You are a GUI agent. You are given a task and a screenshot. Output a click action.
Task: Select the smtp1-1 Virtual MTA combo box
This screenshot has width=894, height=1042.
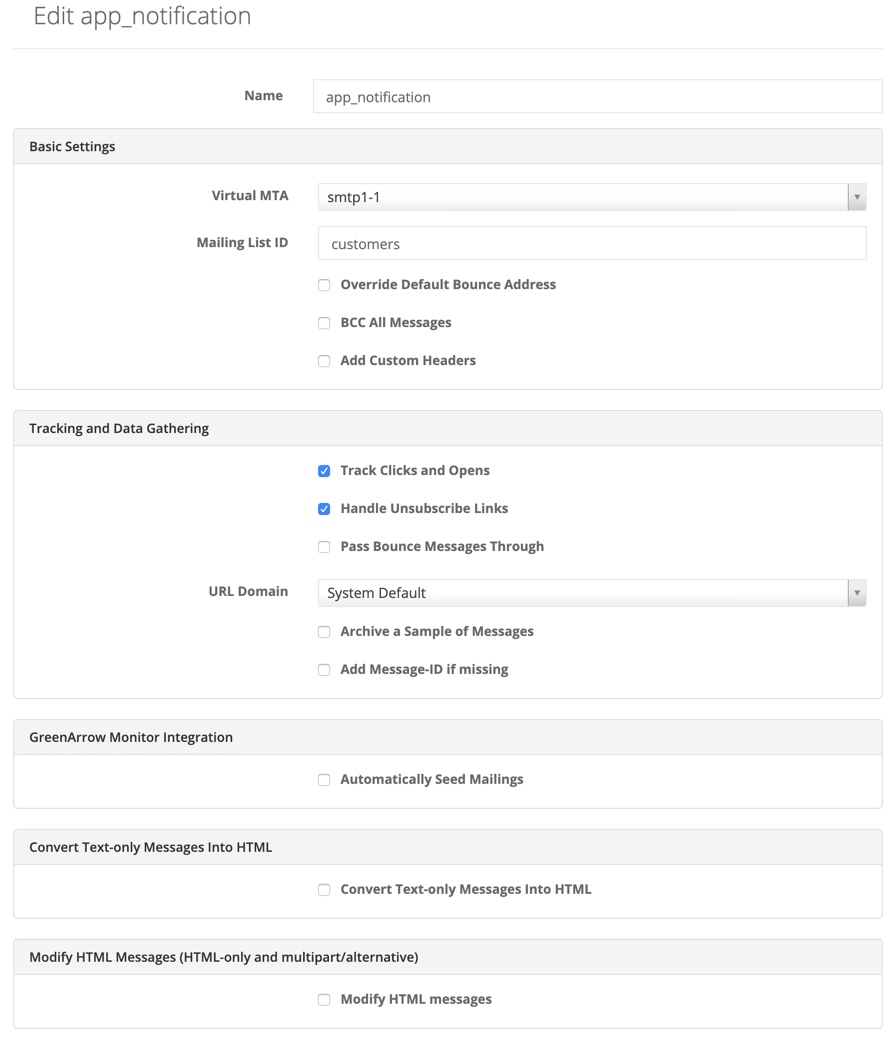592,197
